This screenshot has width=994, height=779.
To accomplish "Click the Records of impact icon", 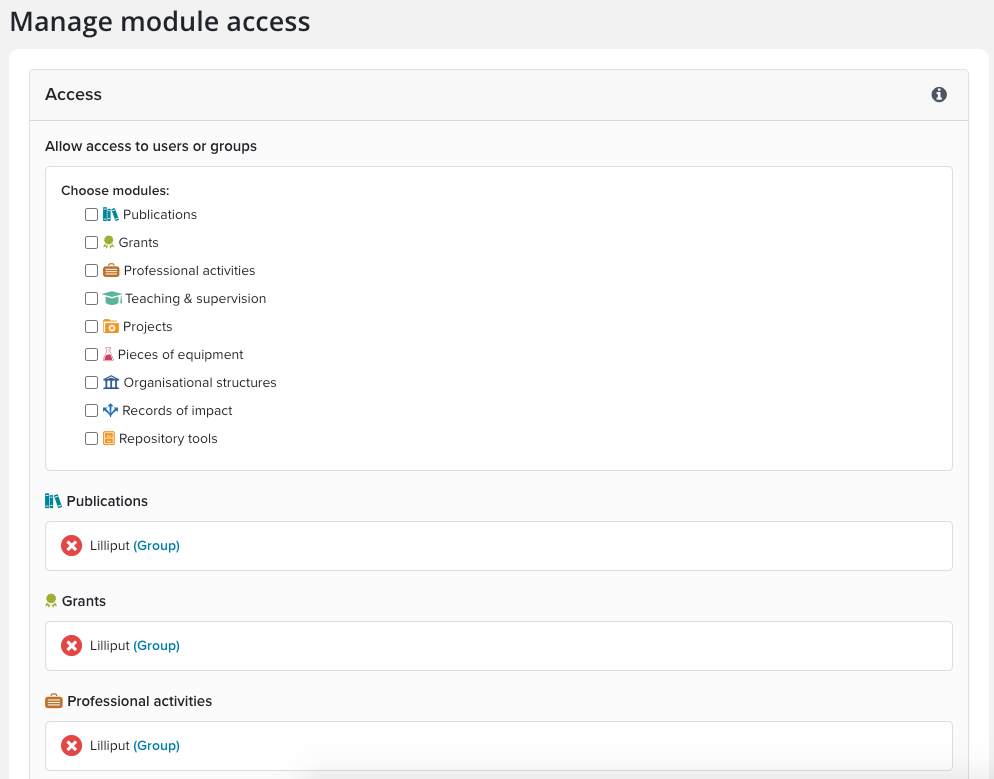I will (110, 411).
